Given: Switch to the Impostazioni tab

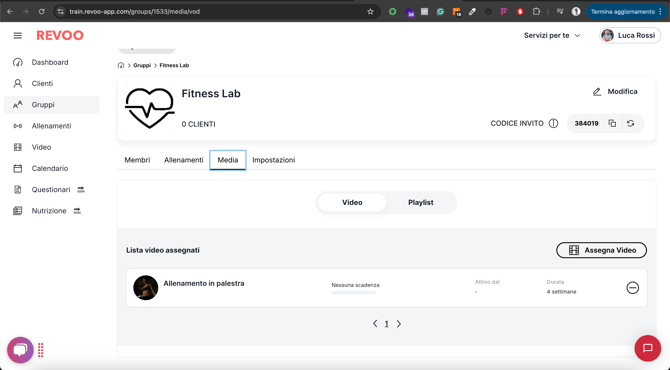Looking at the screenshot, I should (273, 160).
